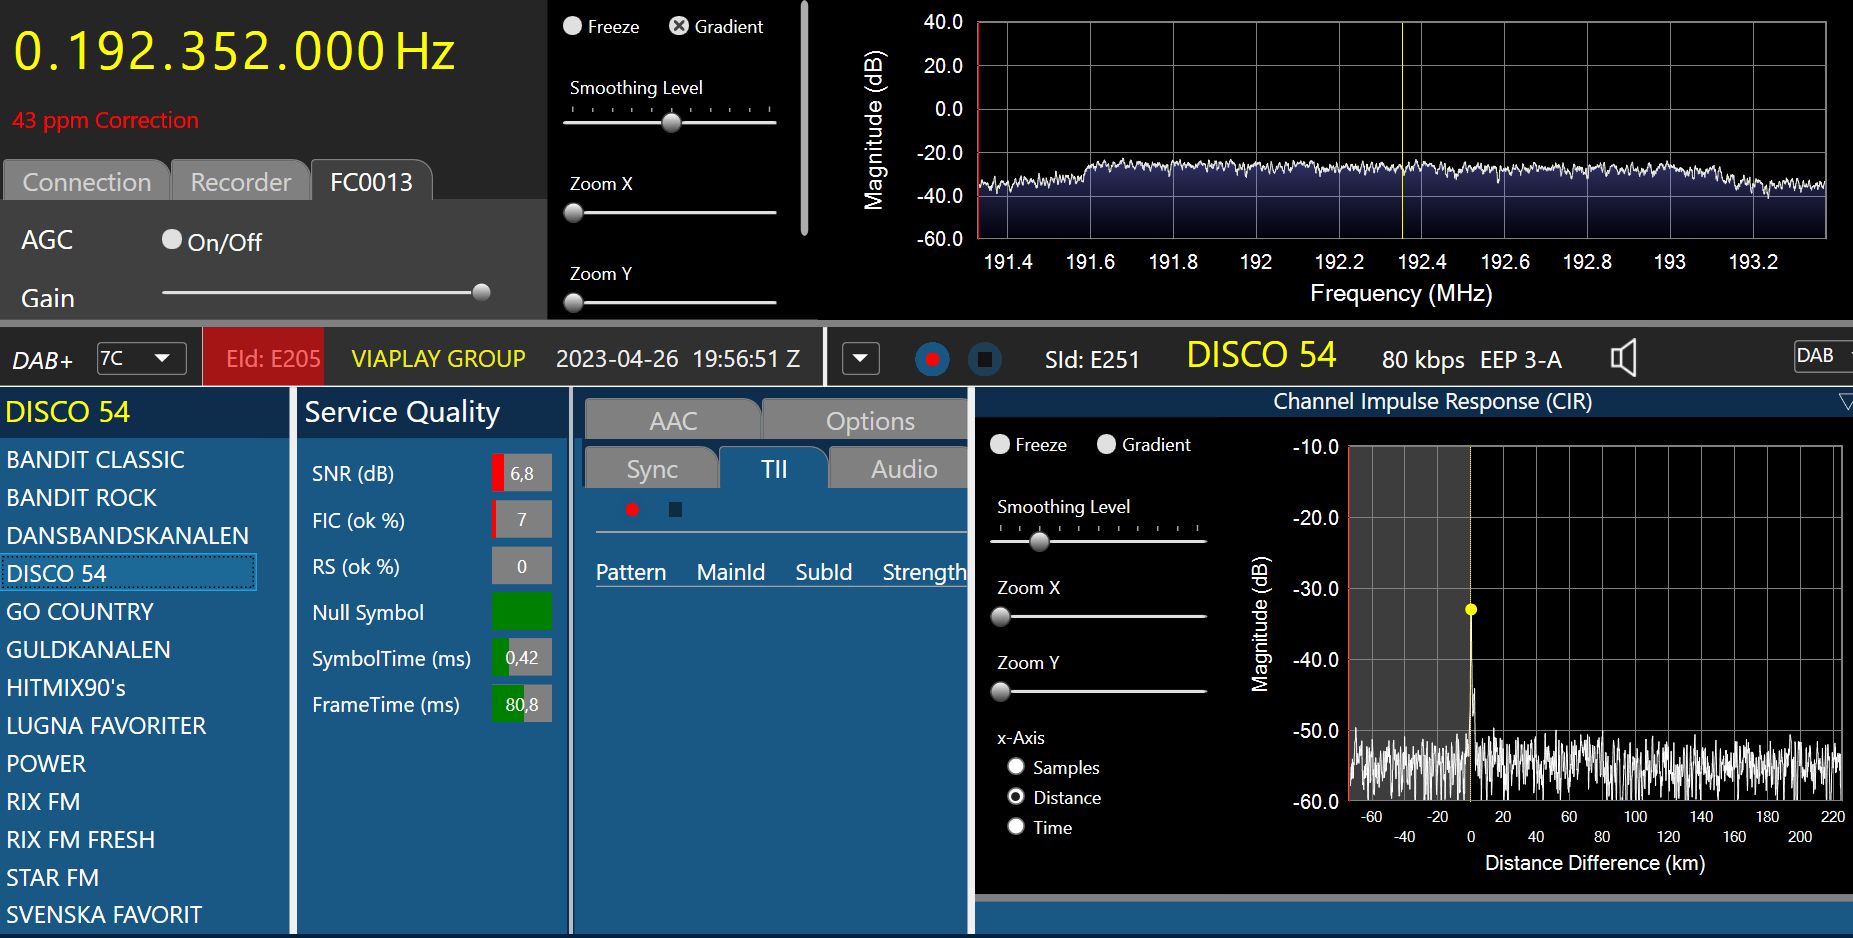This screenshot has width=1853, height=938.
Task: Start recording with the red record button
Action: click(932, 359)
